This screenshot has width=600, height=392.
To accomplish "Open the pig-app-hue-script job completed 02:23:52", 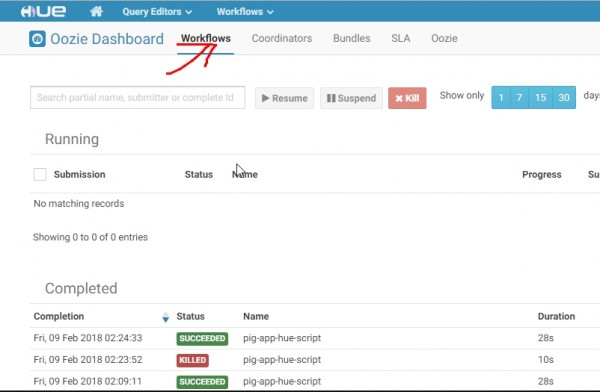I will tap(282, 360).
